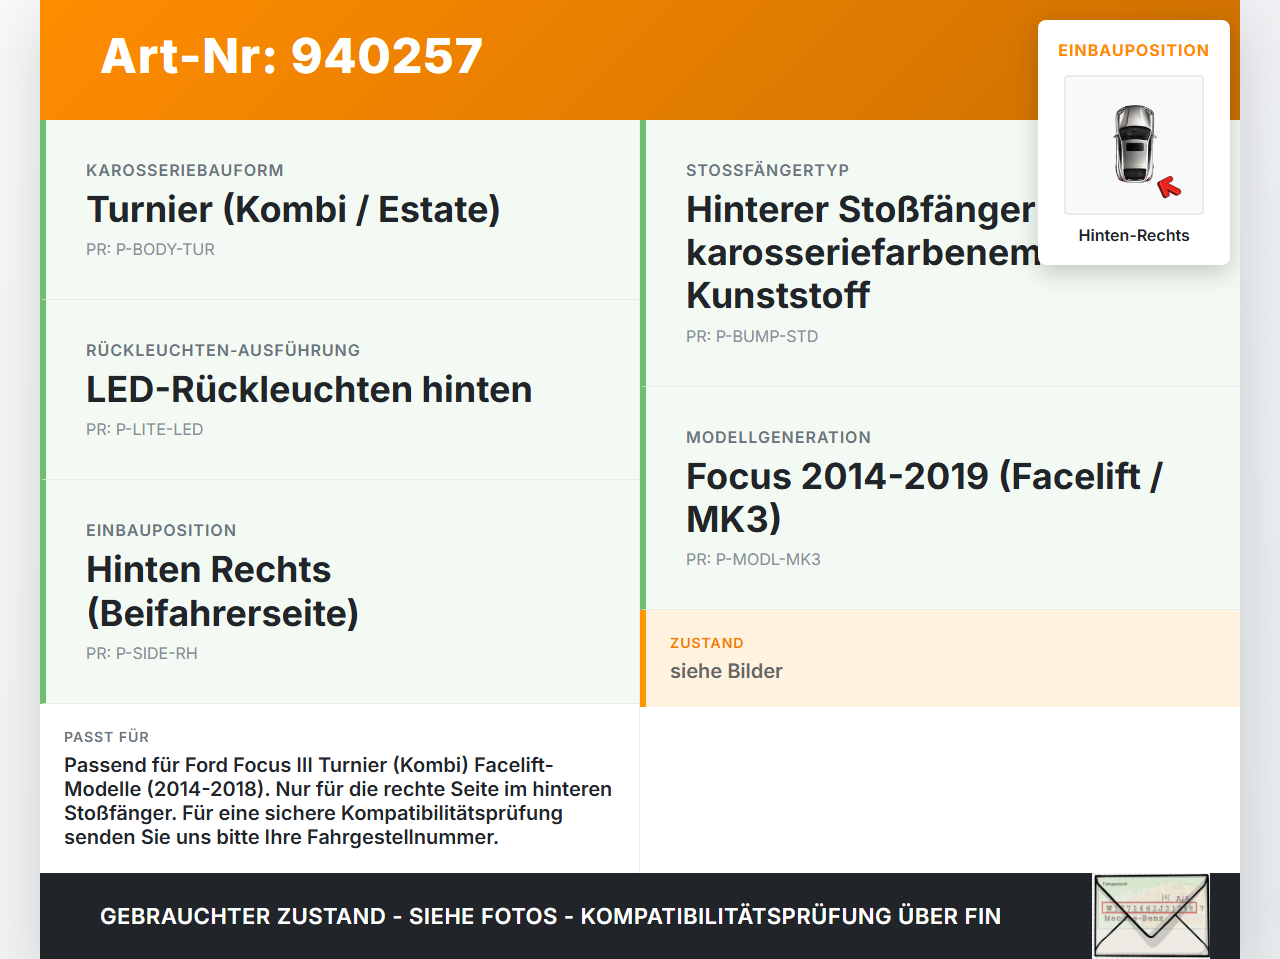
Task: Click the 'Passend für Ford Focus III' description
Action: 338,801
